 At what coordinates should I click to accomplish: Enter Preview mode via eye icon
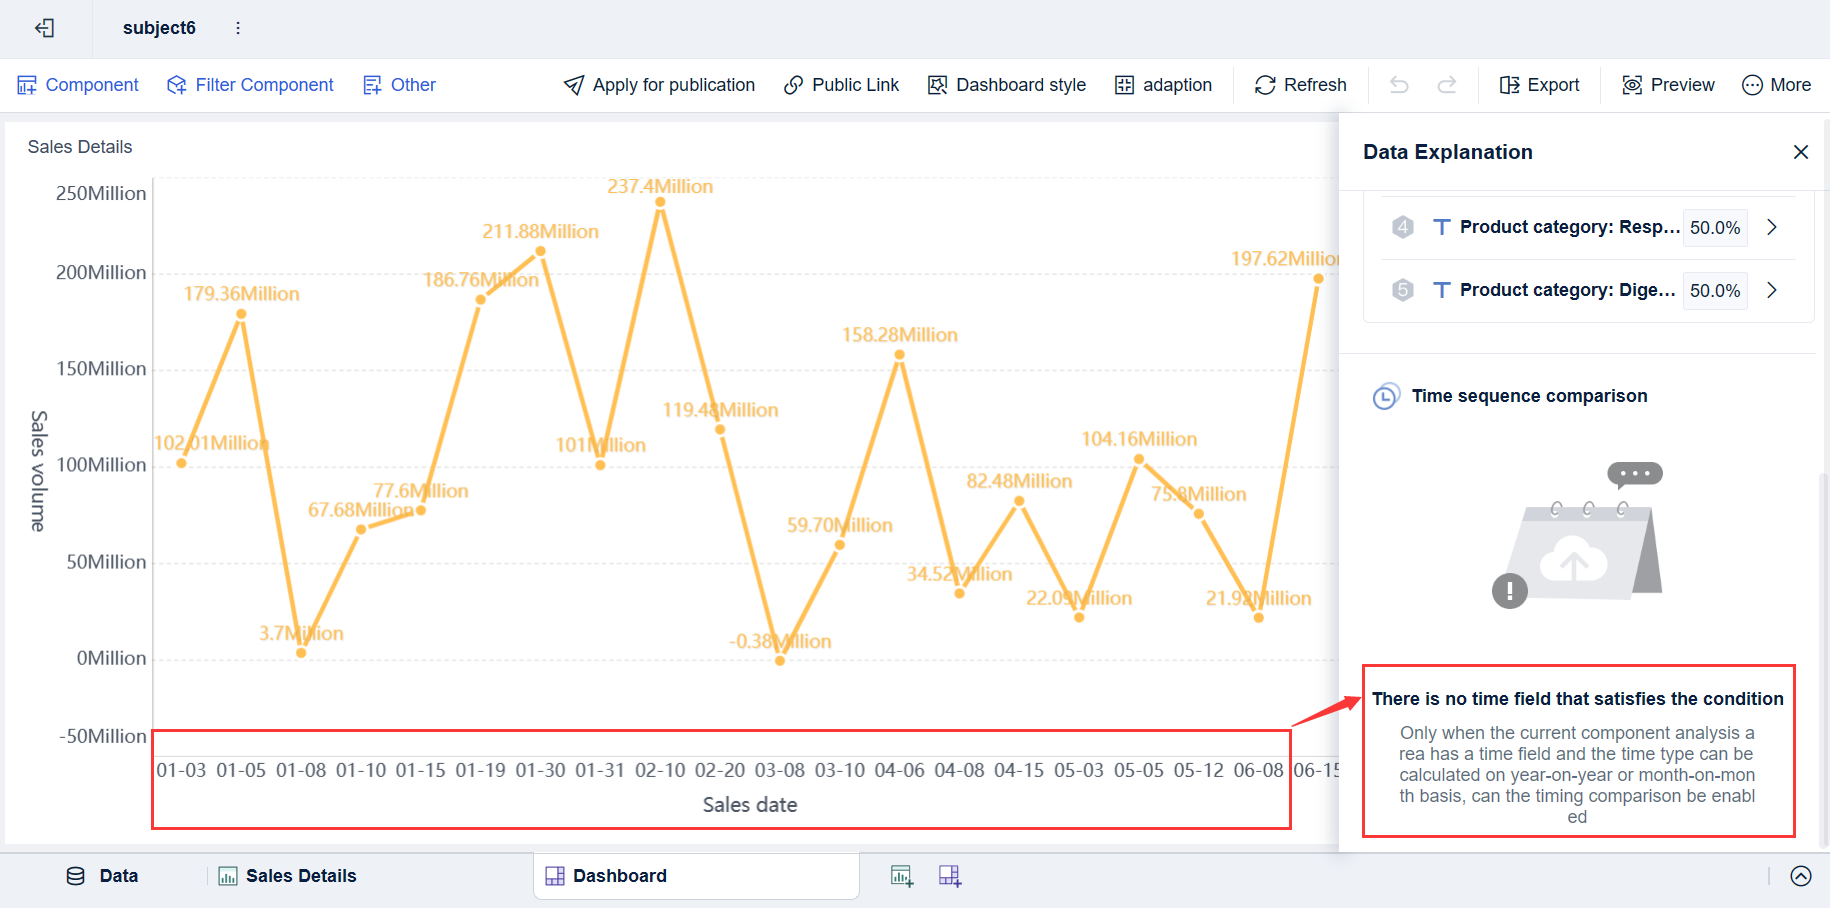click(1631, 85)
